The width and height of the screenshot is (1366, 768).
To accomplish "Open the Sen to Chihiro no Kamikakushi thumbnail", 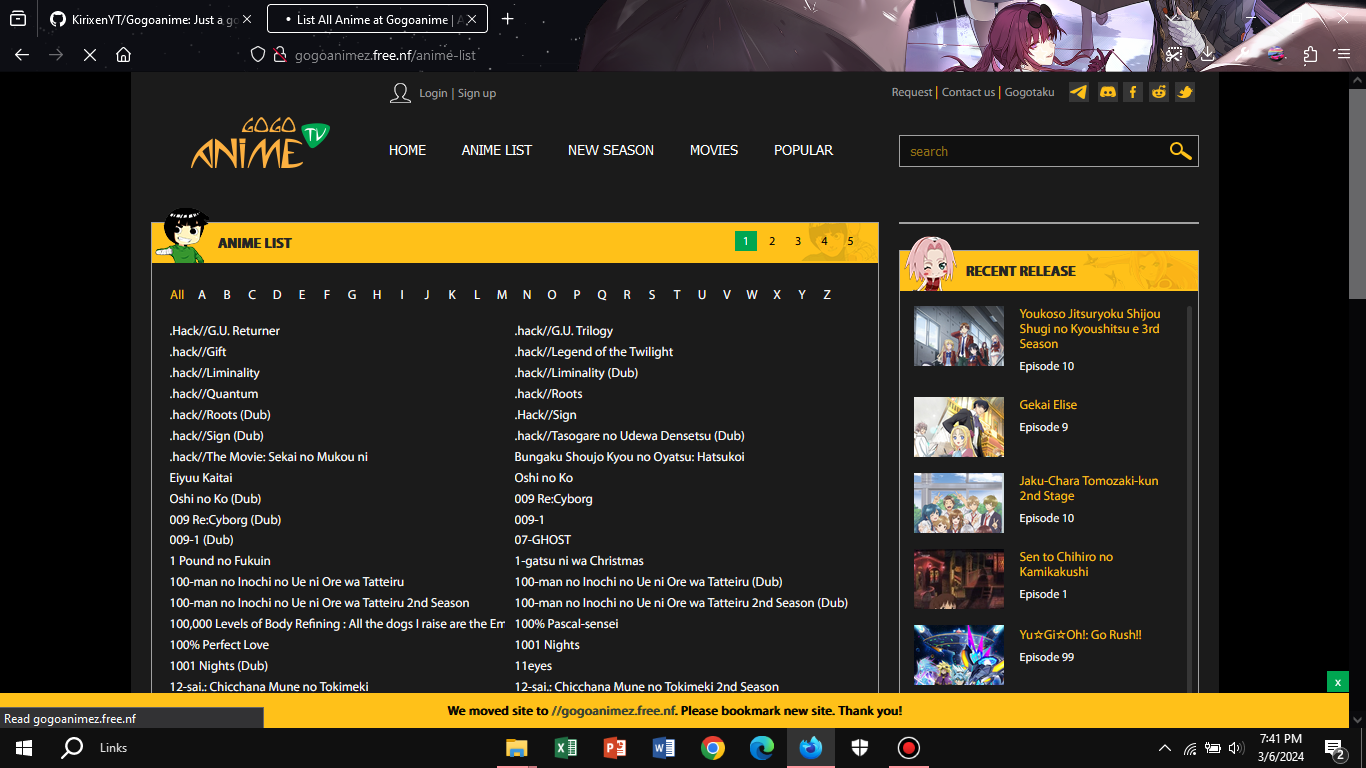I will point(959,579).
